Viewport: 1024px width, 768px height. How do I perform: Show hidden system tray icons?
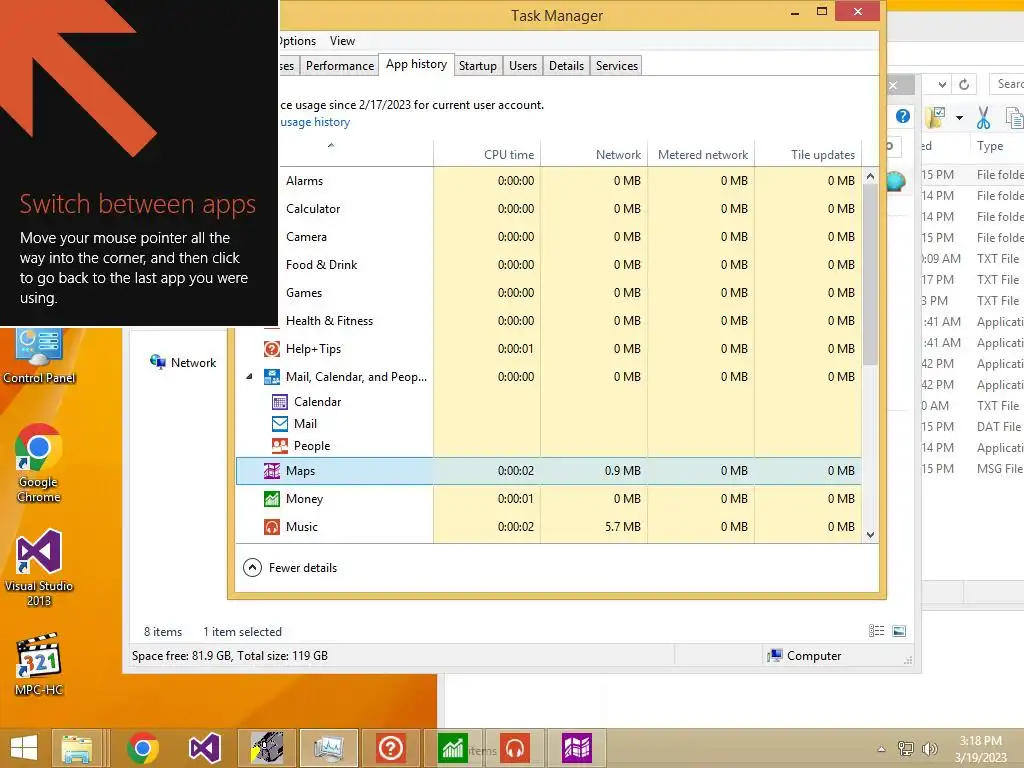(x=882, y=749)
